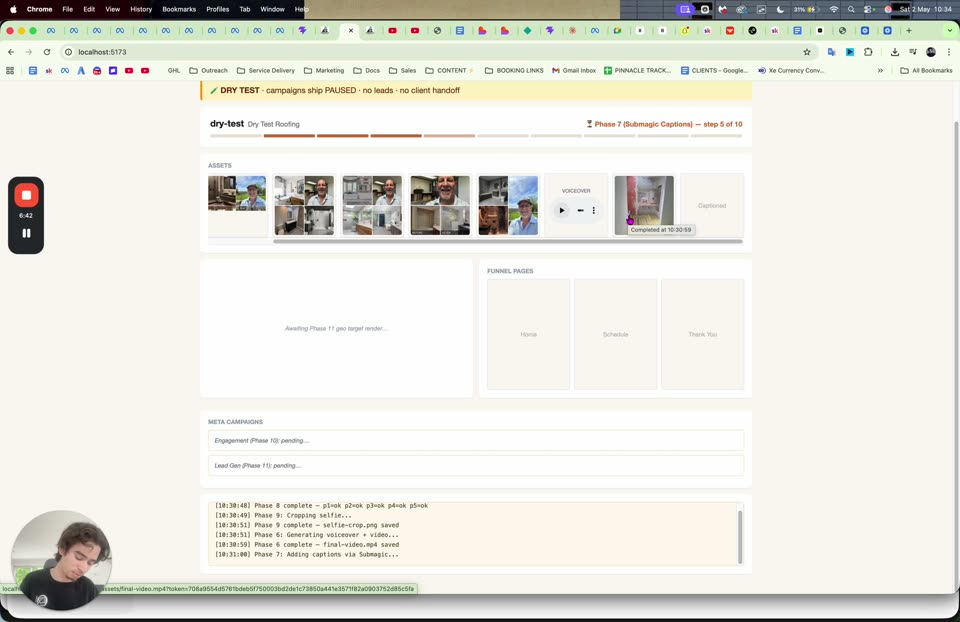Open the All Bookmarks folder
Viewport: 960px width, 622px height.
point(926,70)
